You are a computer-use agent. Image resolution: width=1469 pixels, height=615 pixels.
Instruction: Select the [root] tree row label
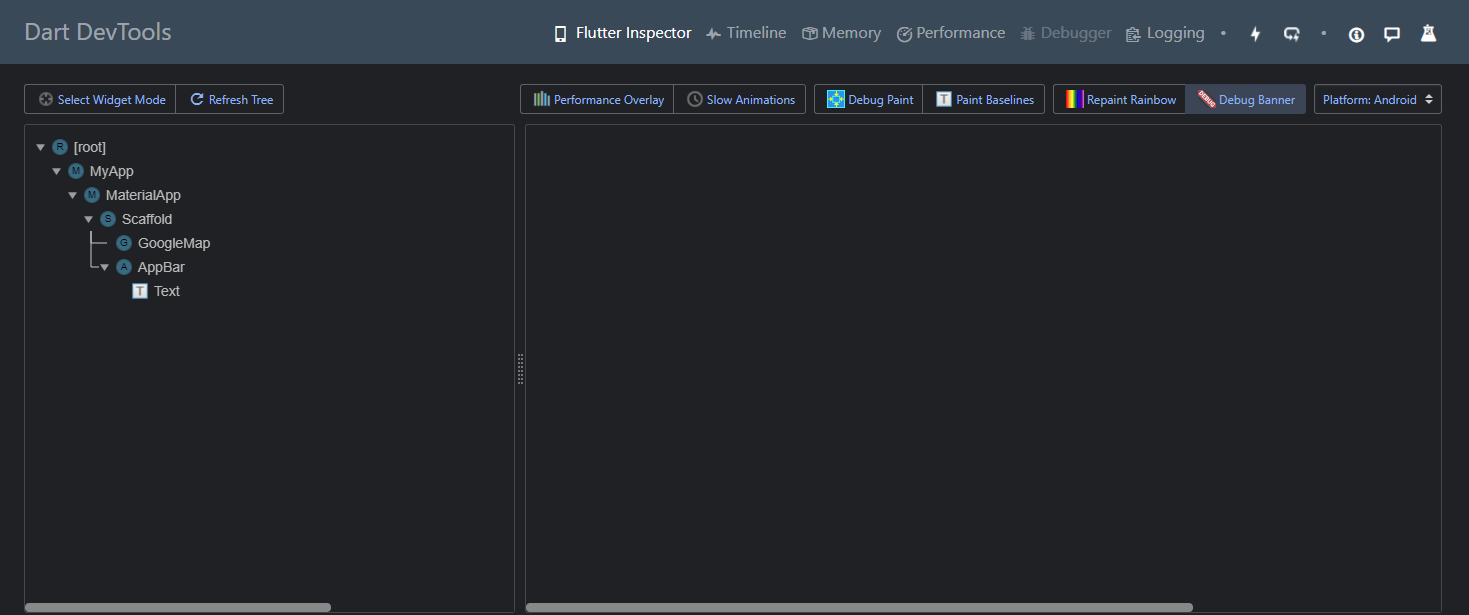pos(90,147)
